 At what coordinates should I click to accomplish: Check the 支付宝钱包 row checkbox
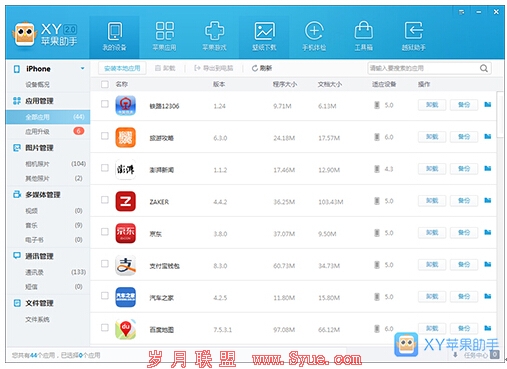(105, 264)
